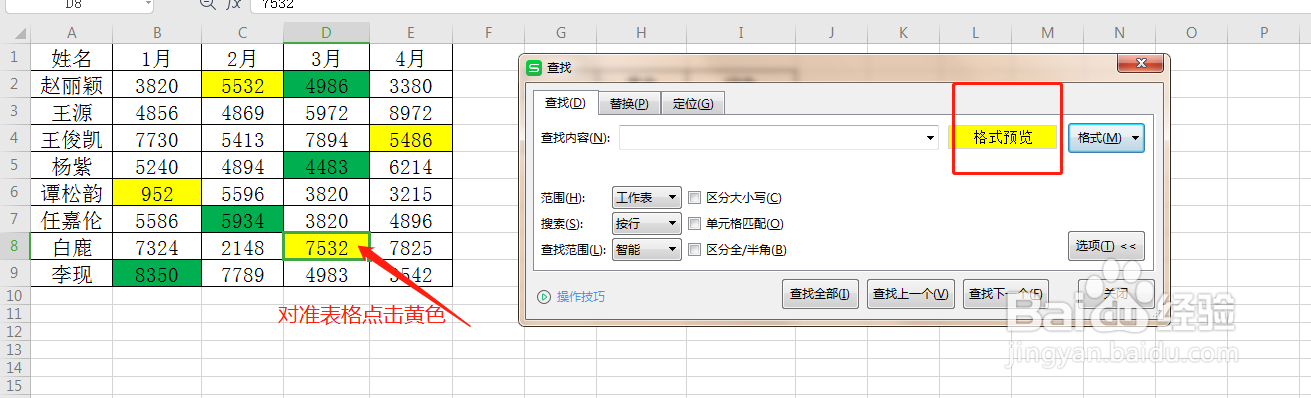Click the cell with 2148
Viewport: 1311px width, 398px height.
pyautogui.click(x=241, y=247)
